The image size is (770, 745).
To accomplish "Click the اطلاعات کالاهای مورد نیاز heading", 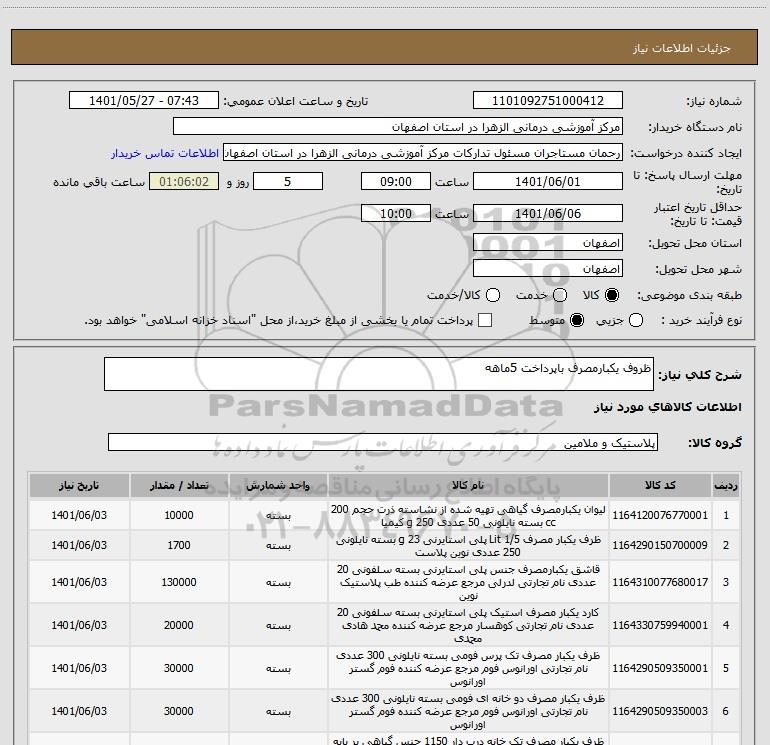I will click(668, 407).
